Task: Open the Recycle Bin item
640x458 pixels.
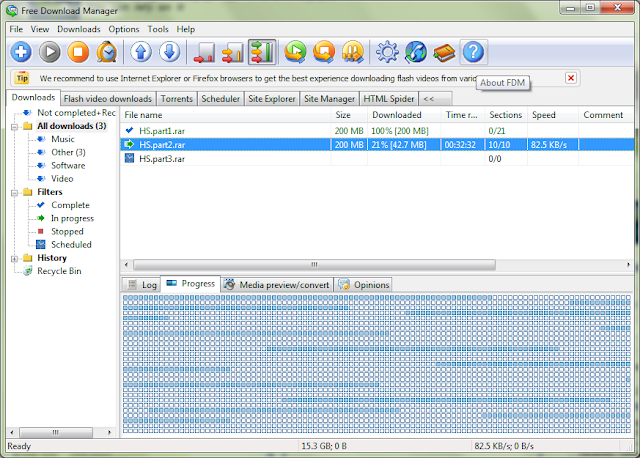Action: coord(59,271)
